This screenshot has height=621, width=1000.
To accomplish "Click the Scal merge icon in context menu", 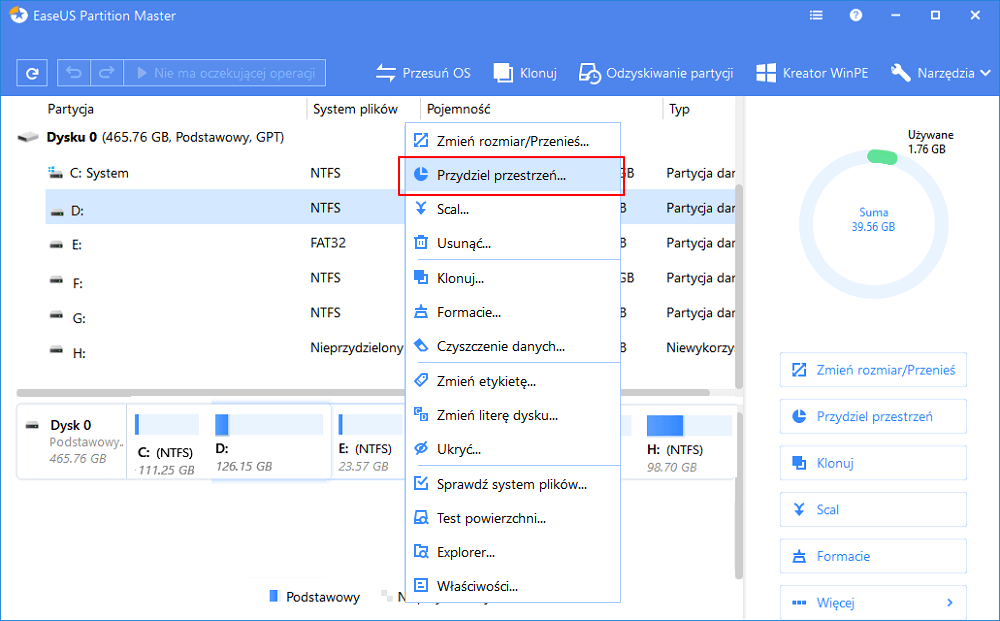I will click(x=421, y=208).
